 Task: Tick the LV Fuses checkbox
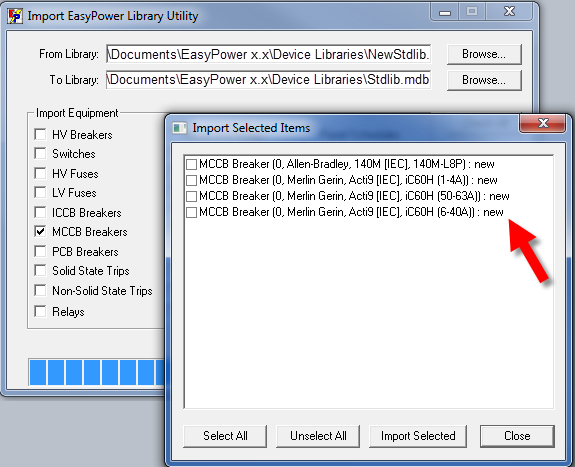tap(40, 192)
